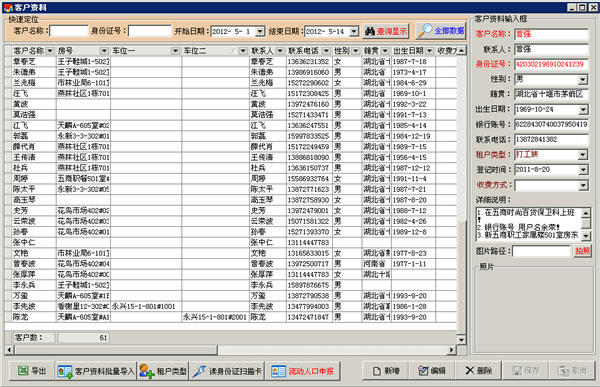Click the 全部数据 magnifier button
Image resolution: width=600 pixels, height=387 pixels.
coord(441,31)
